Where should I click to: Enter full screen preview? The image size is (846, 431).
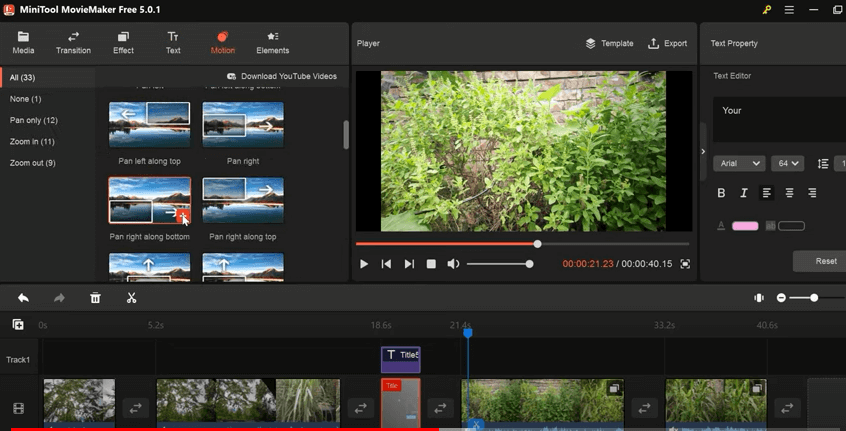pos(685,264)
